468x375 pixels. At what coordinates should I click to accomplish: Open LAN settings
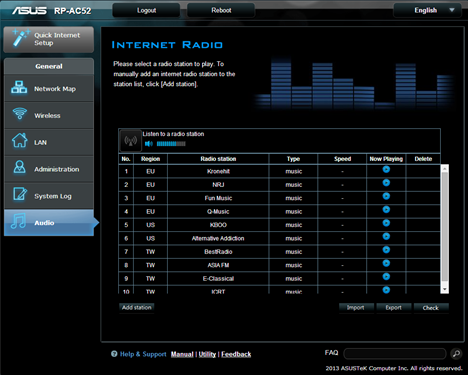[x=49, y=142]
